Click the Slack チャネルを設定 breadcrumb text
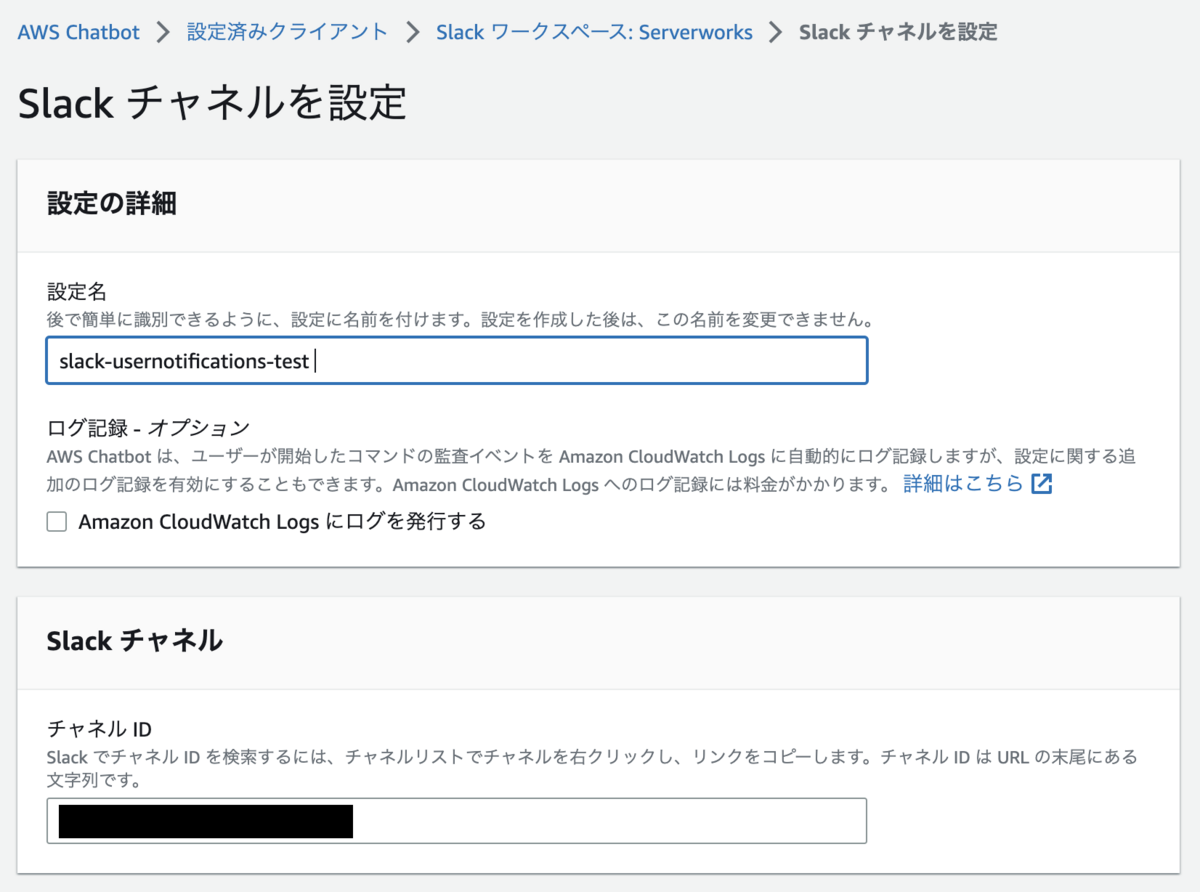 (898, 32)
